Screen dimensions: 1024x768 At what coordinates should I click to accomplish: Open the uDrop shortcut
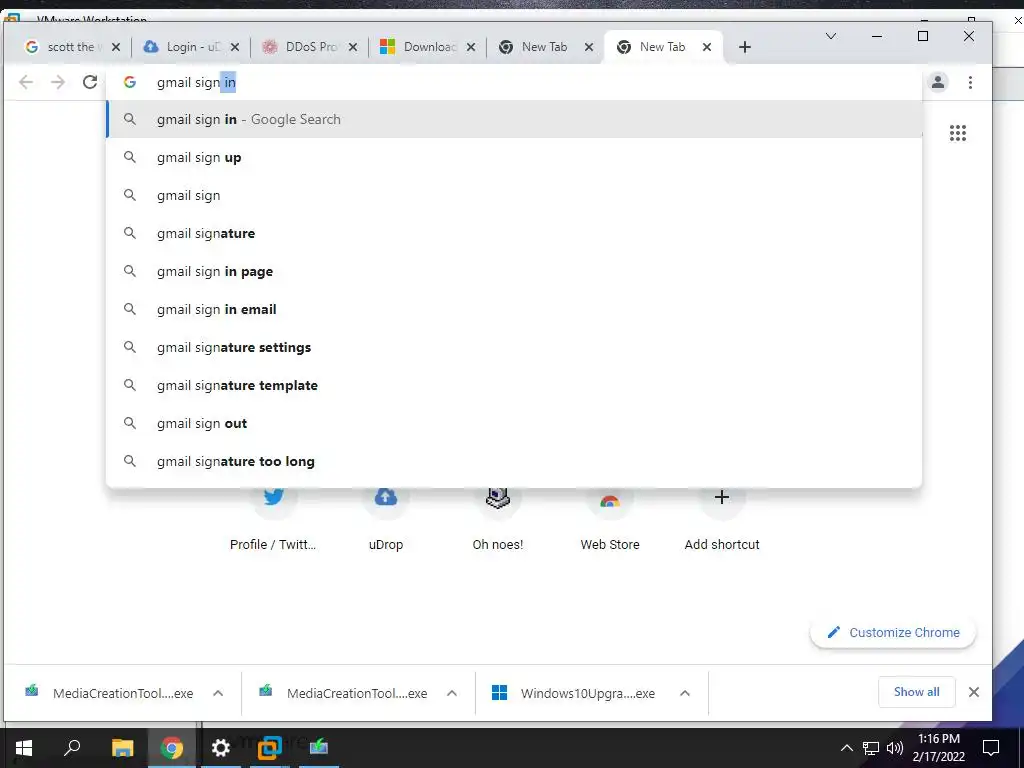tap(385, 519)
